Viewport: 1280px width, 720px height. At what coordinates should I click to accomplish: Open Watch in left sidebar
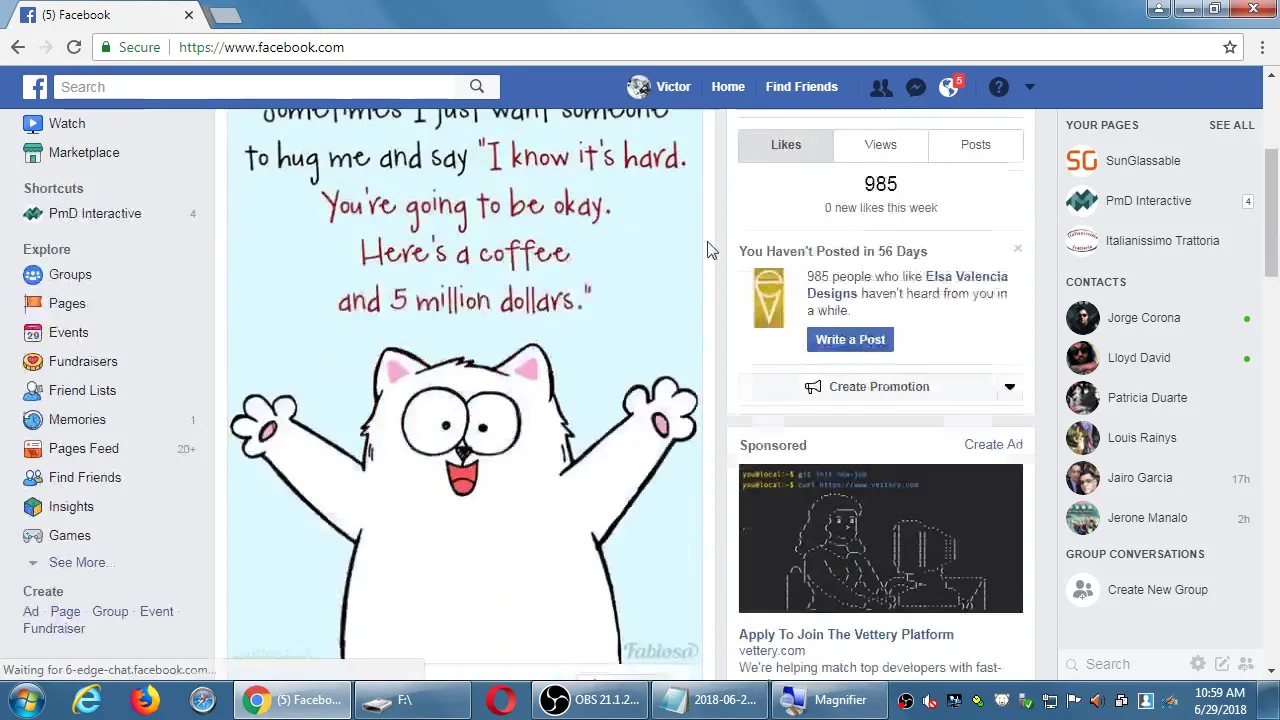click(67, 123)
